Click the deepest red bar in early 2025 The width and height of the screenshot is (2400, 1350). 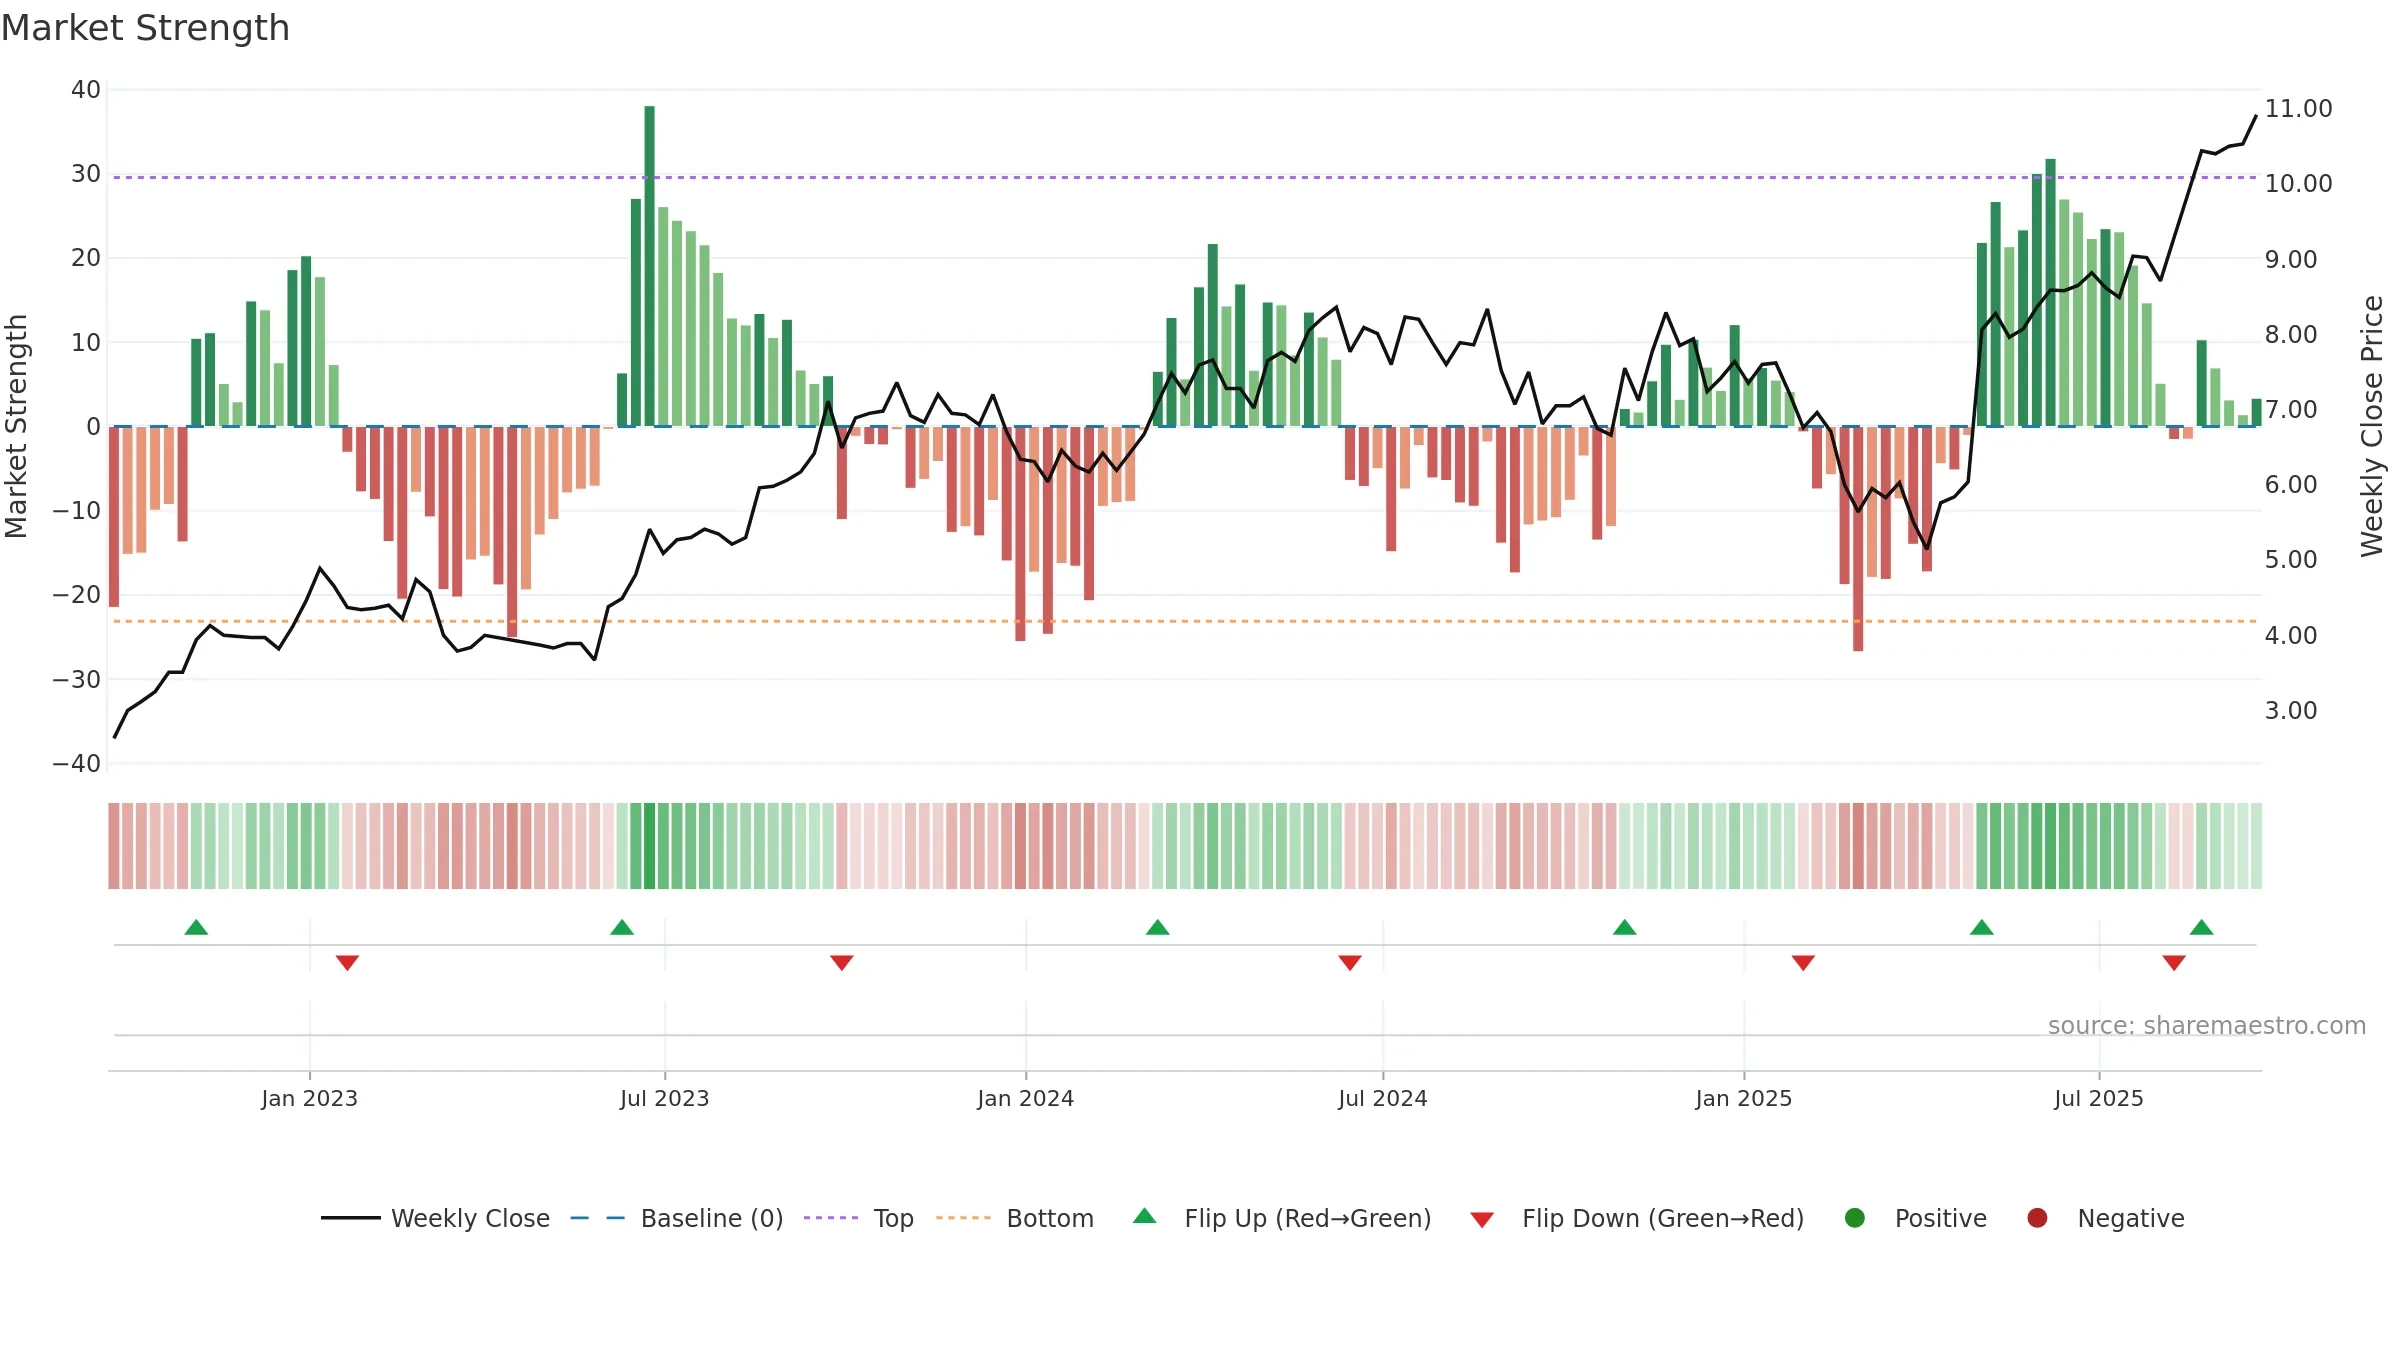click(1858, 539)
